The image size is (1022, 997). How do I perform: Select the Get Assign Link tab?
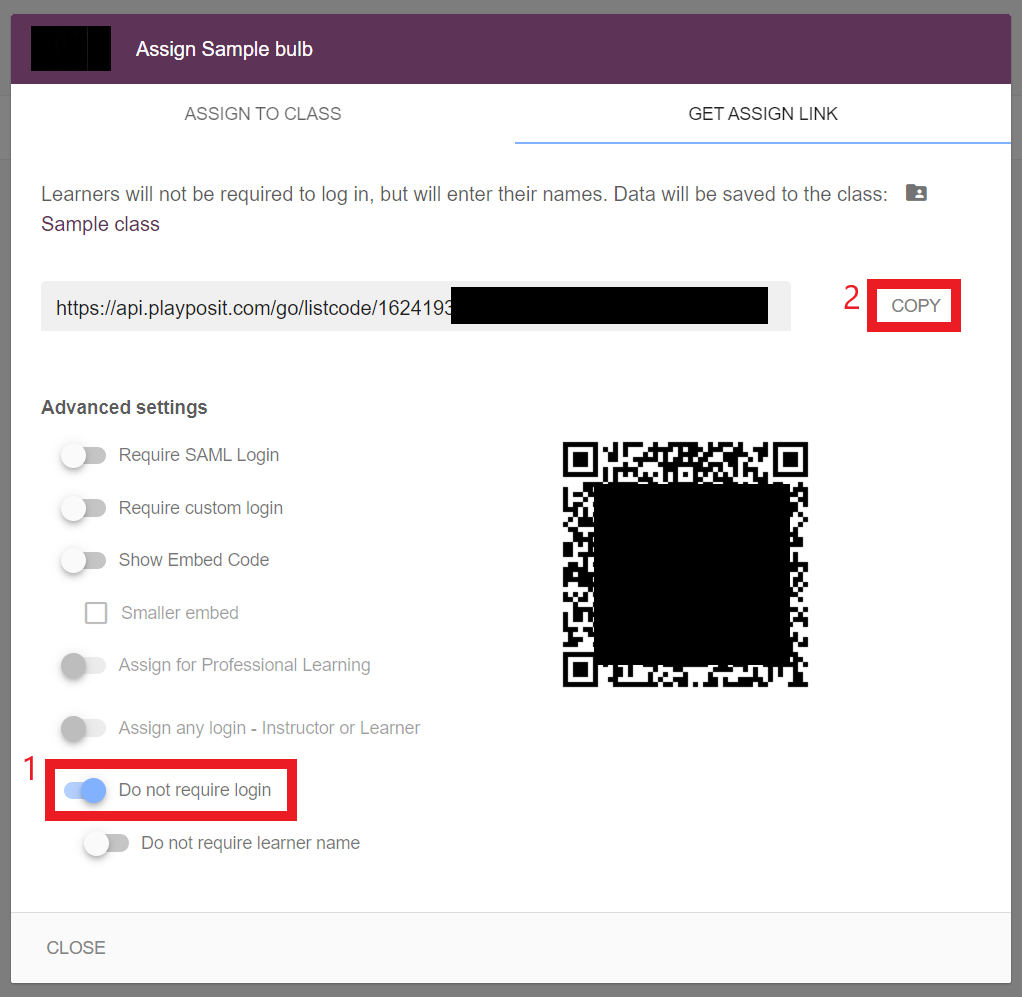pyautogui.click(x=763, y=113)
